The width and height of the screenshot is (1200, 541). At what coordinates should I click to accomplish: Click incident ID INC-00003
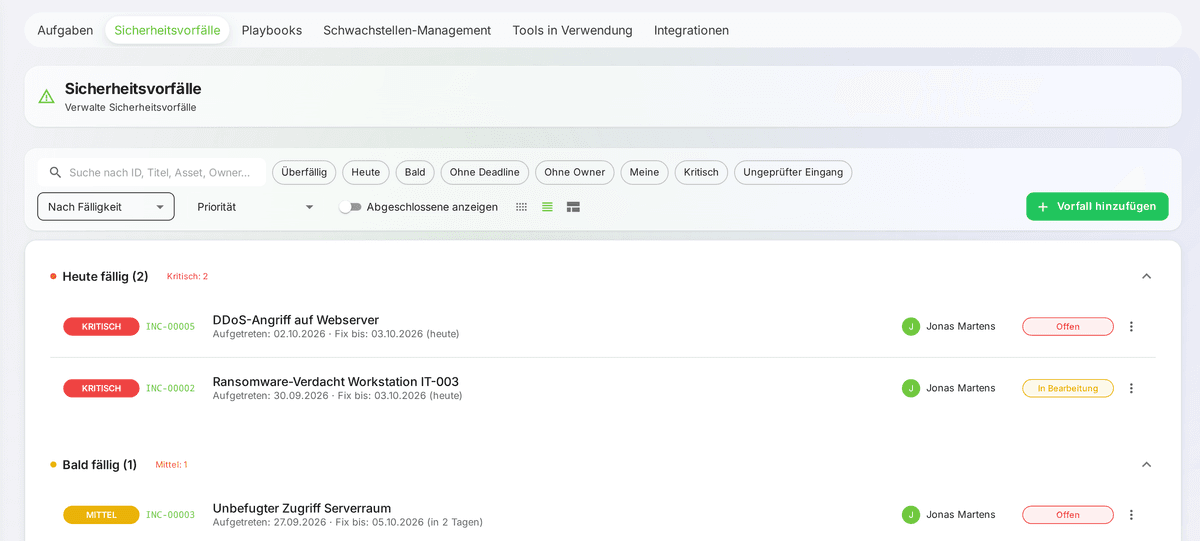pyautogui.click(x=170, y=515)
